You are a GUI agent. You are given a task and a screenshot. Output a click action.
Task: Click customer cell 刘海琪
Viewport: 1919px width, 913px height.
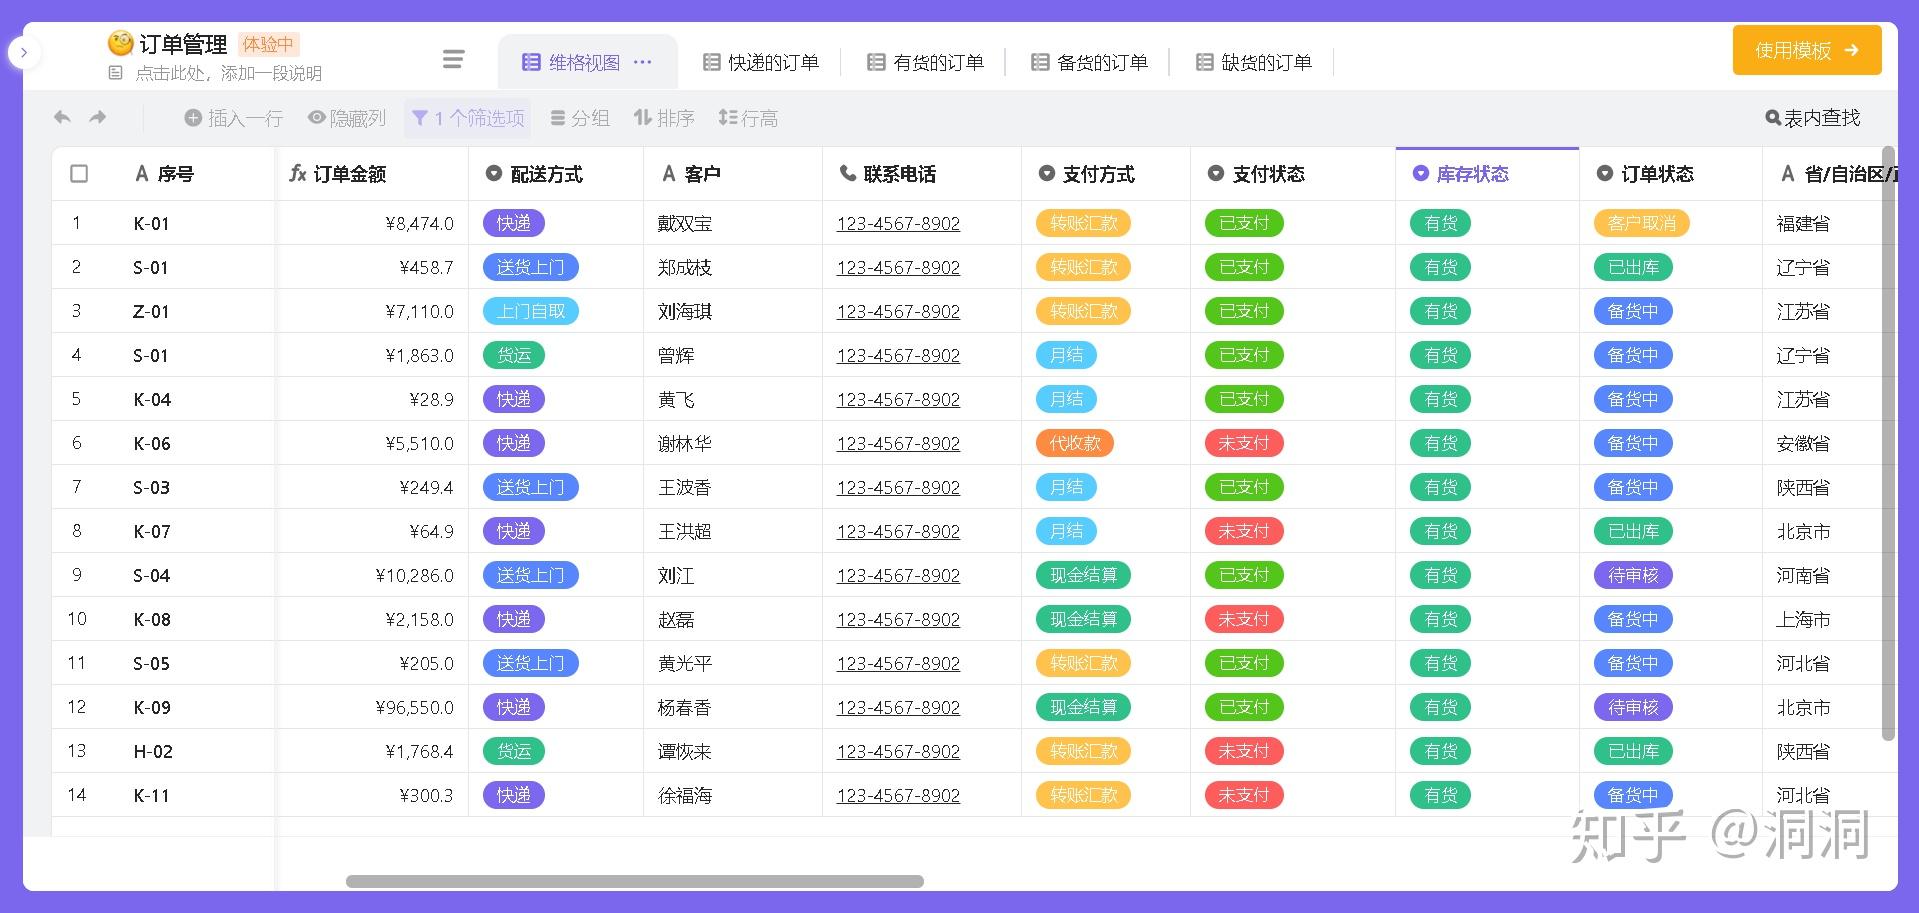tap(733, 311)
